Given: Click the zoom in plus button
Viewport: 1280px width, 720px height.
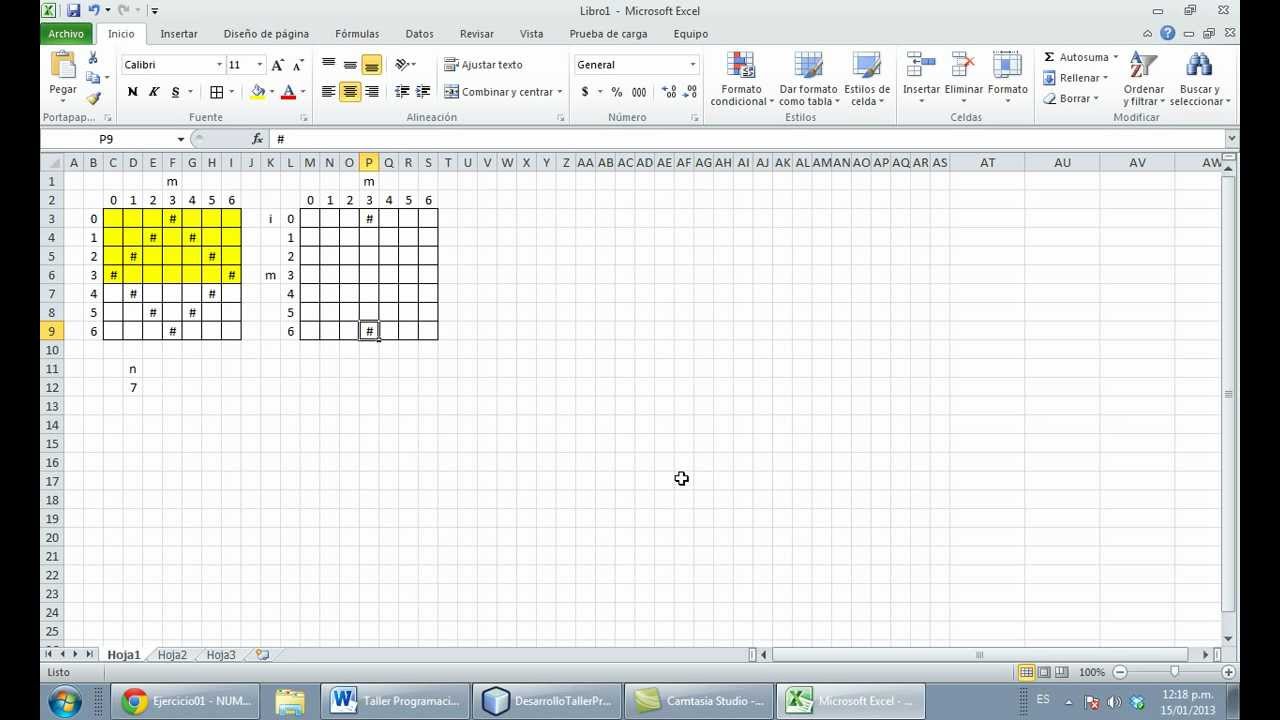Looking at the screenshot, I should pyautogui.click(x=1228, y=672).
